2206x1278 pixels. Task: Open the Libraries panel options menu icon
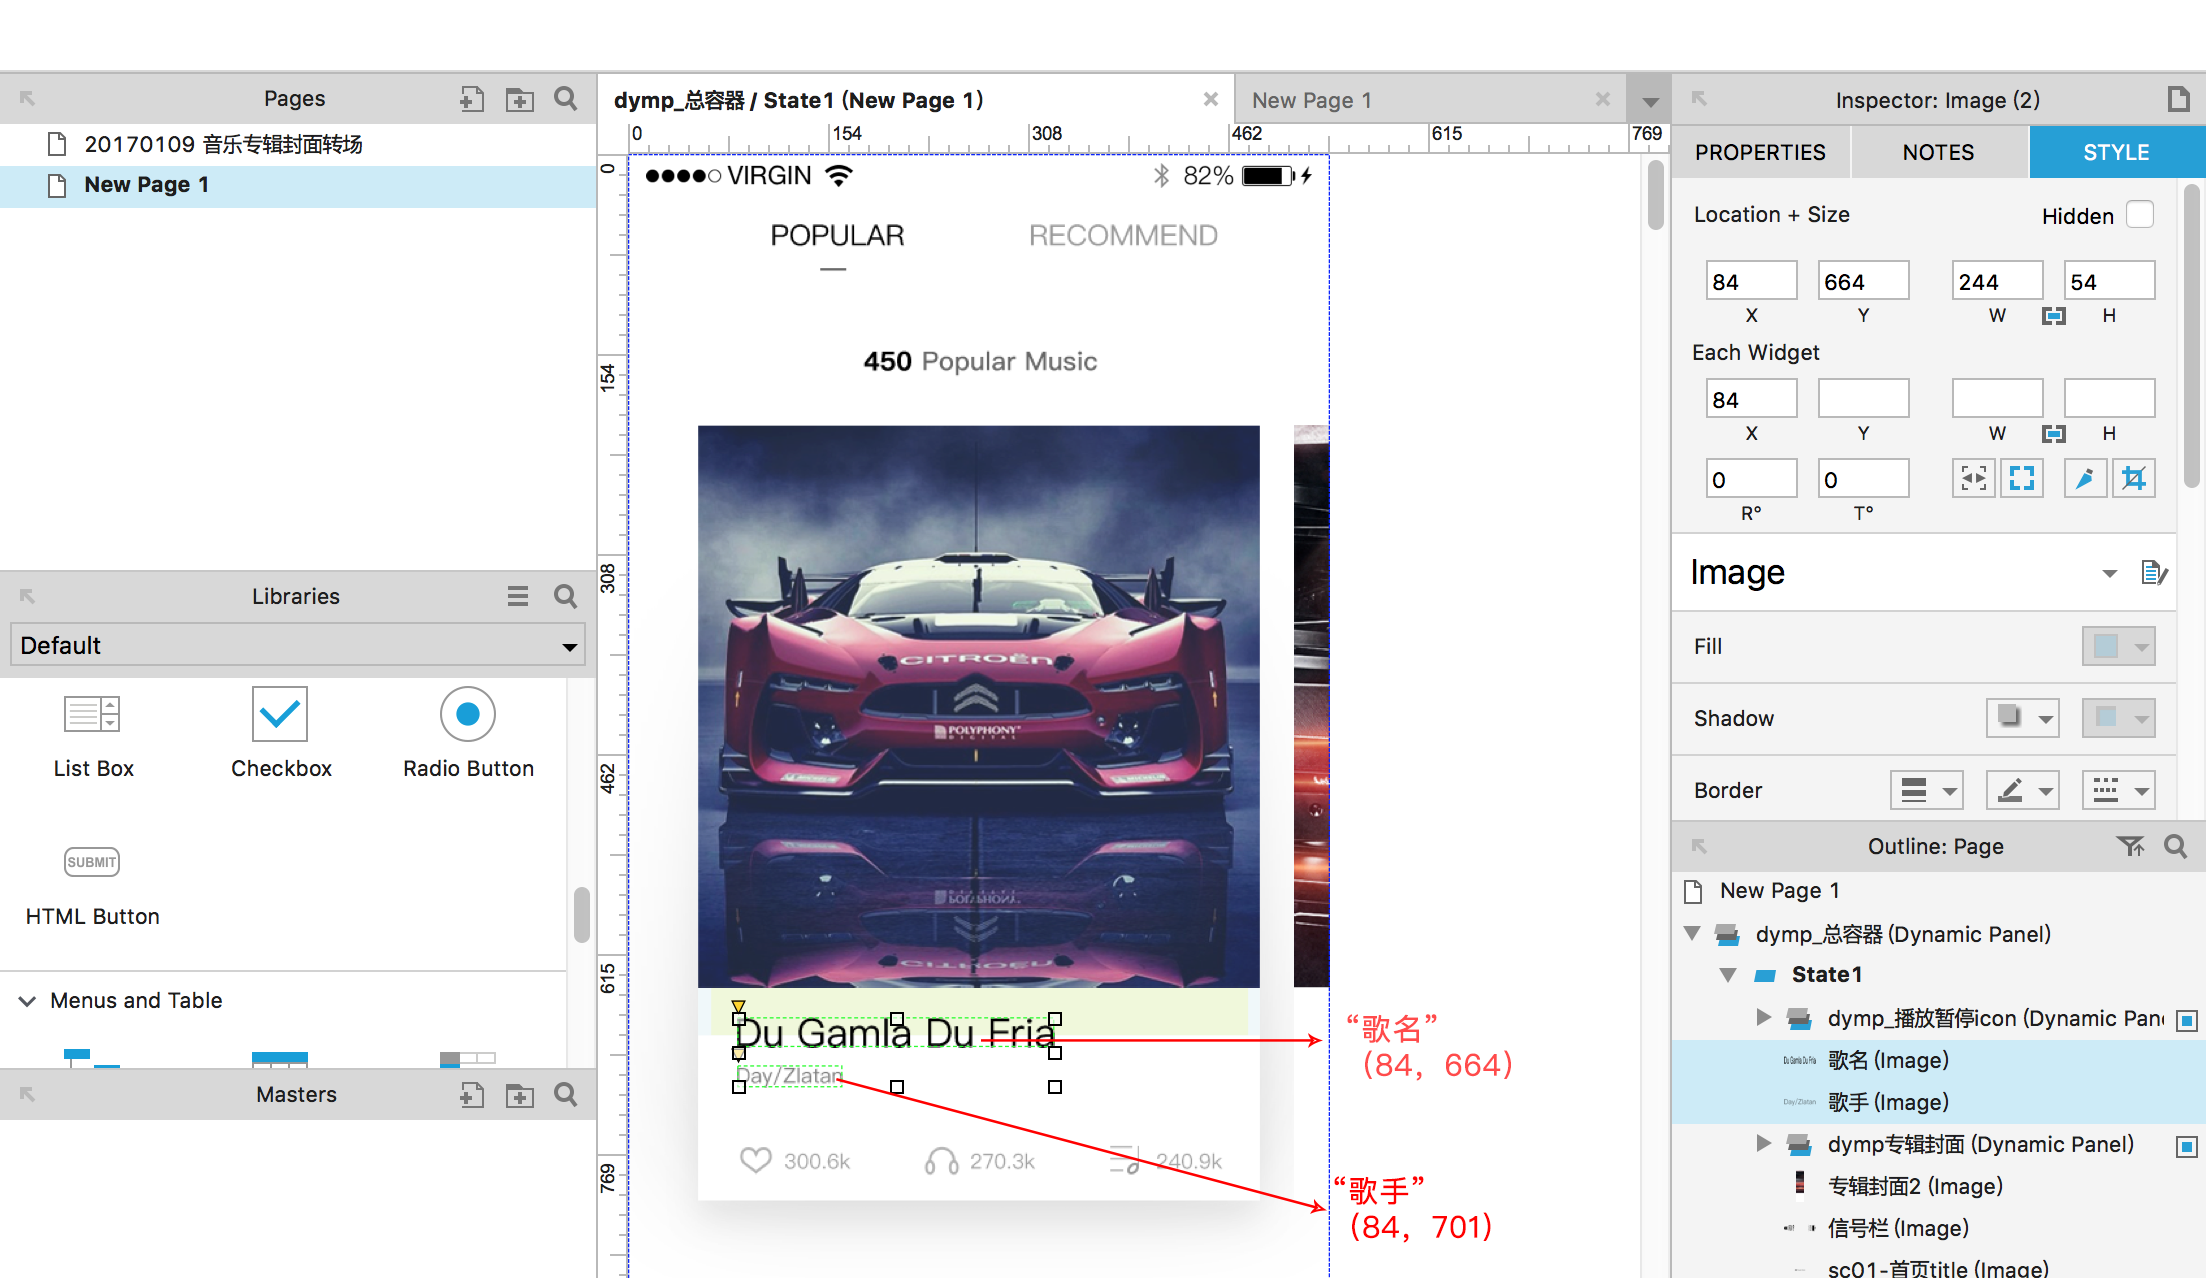point(517,597)
